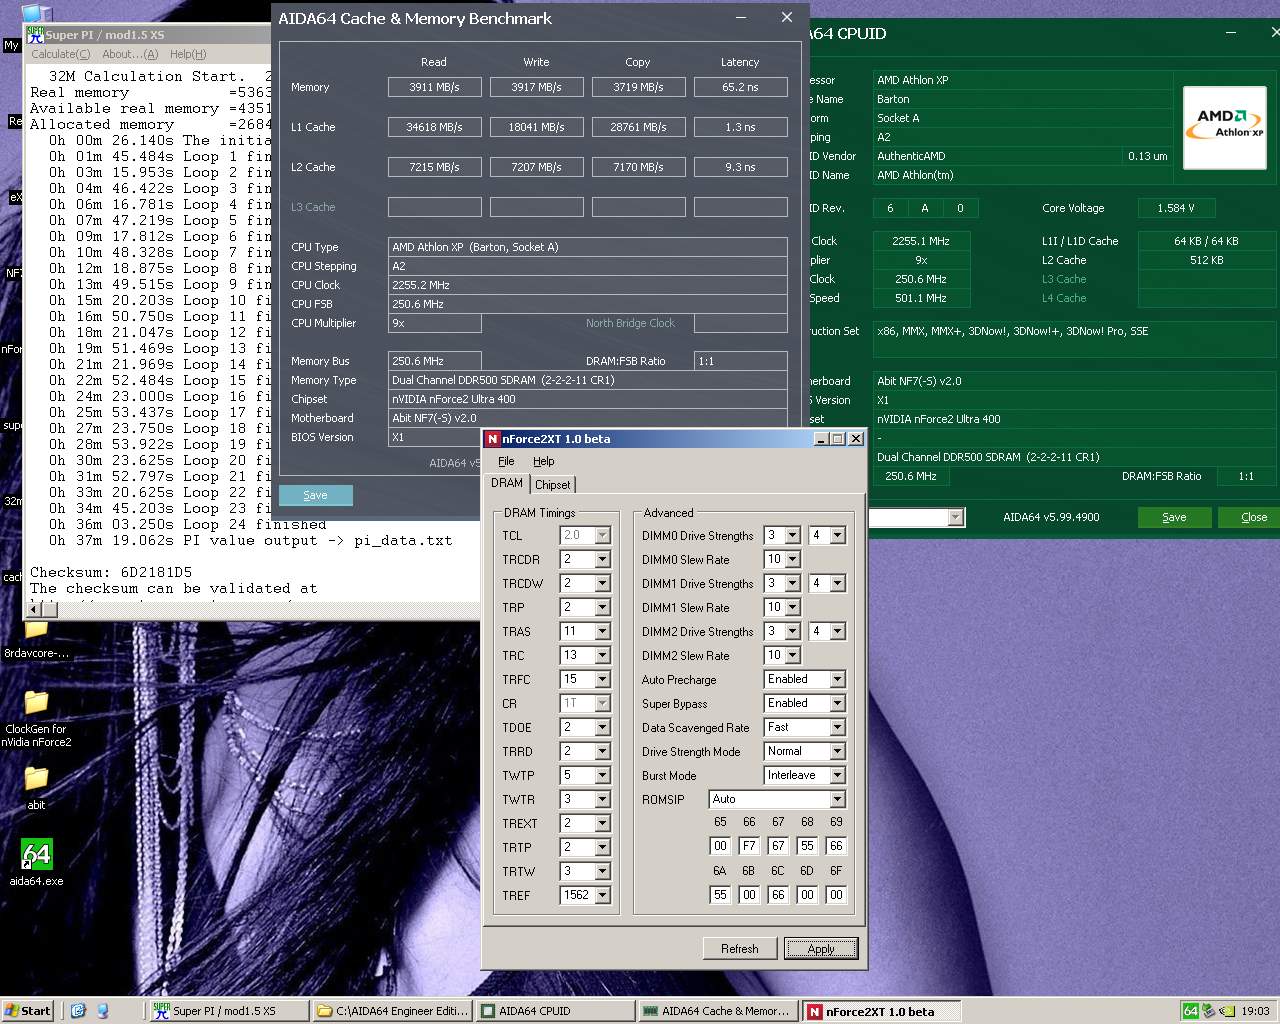Open Calculate menu in Super PI
1280x1024 pixels.
coord(61,54)
